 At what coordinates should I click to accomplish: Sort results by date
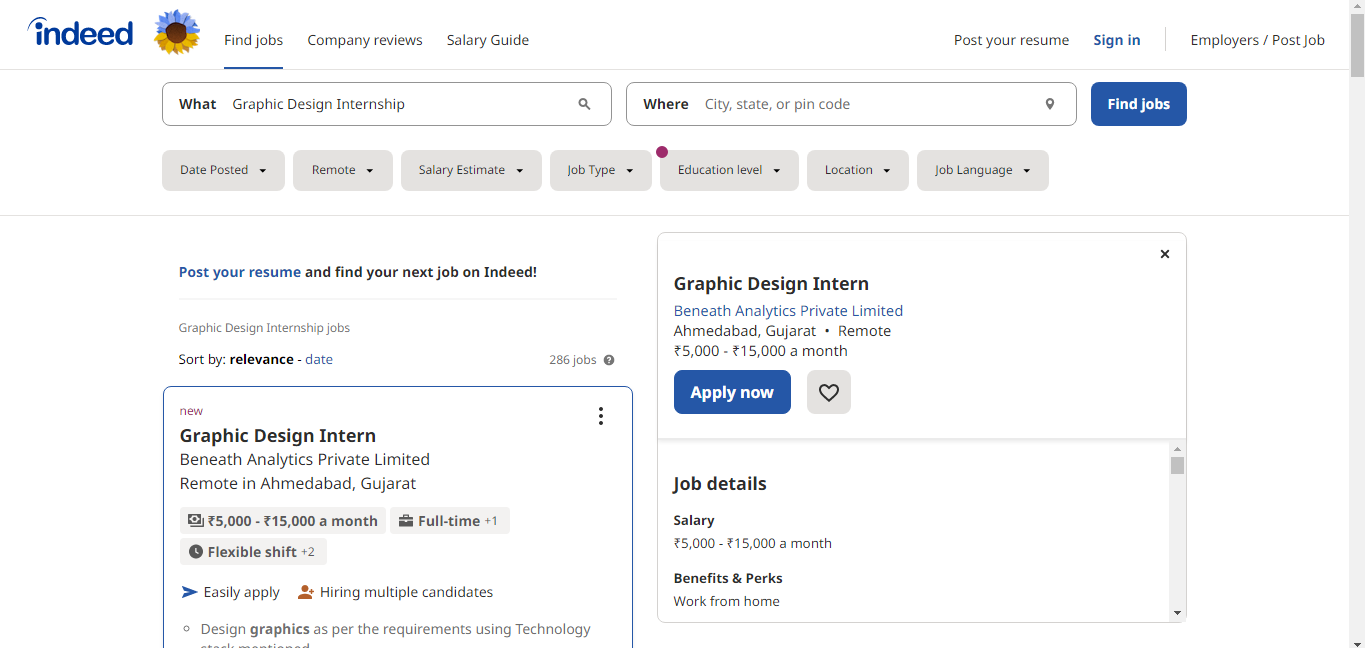(319, 359)
